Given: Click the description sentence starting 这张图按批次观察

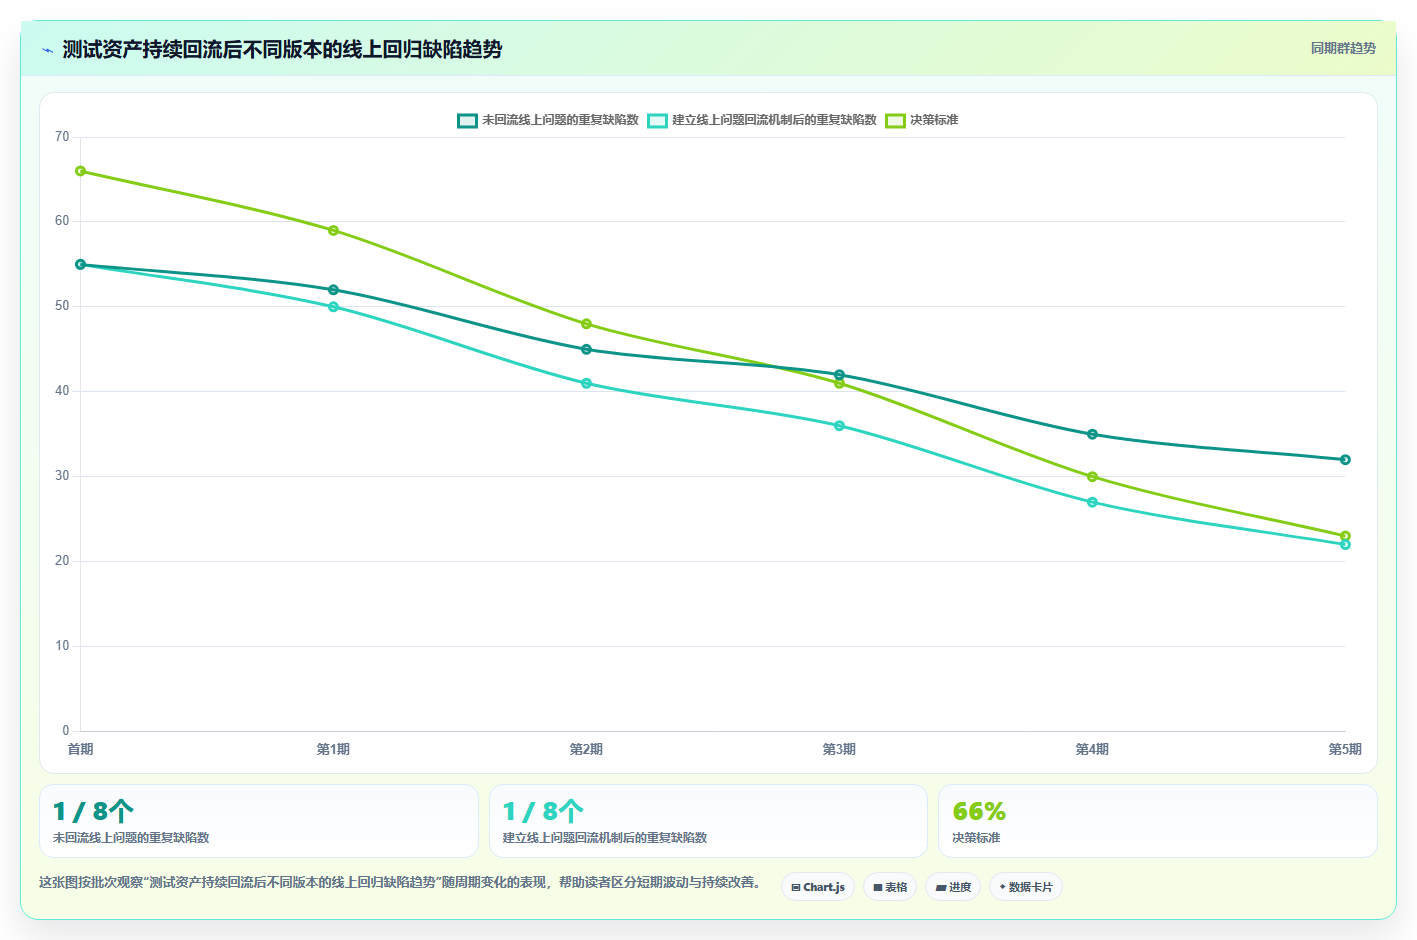Looking at the screenshot, I should click(402, 883).
